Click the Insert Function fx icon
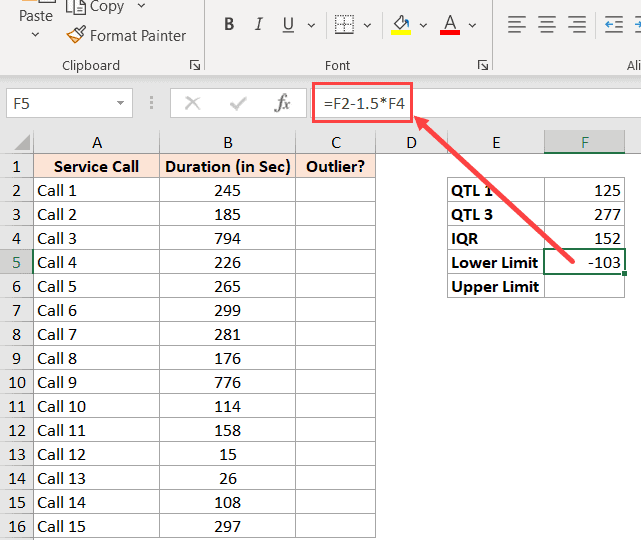Image resolution: width=641 pixels, height=540 pixels. click(282, 103)
